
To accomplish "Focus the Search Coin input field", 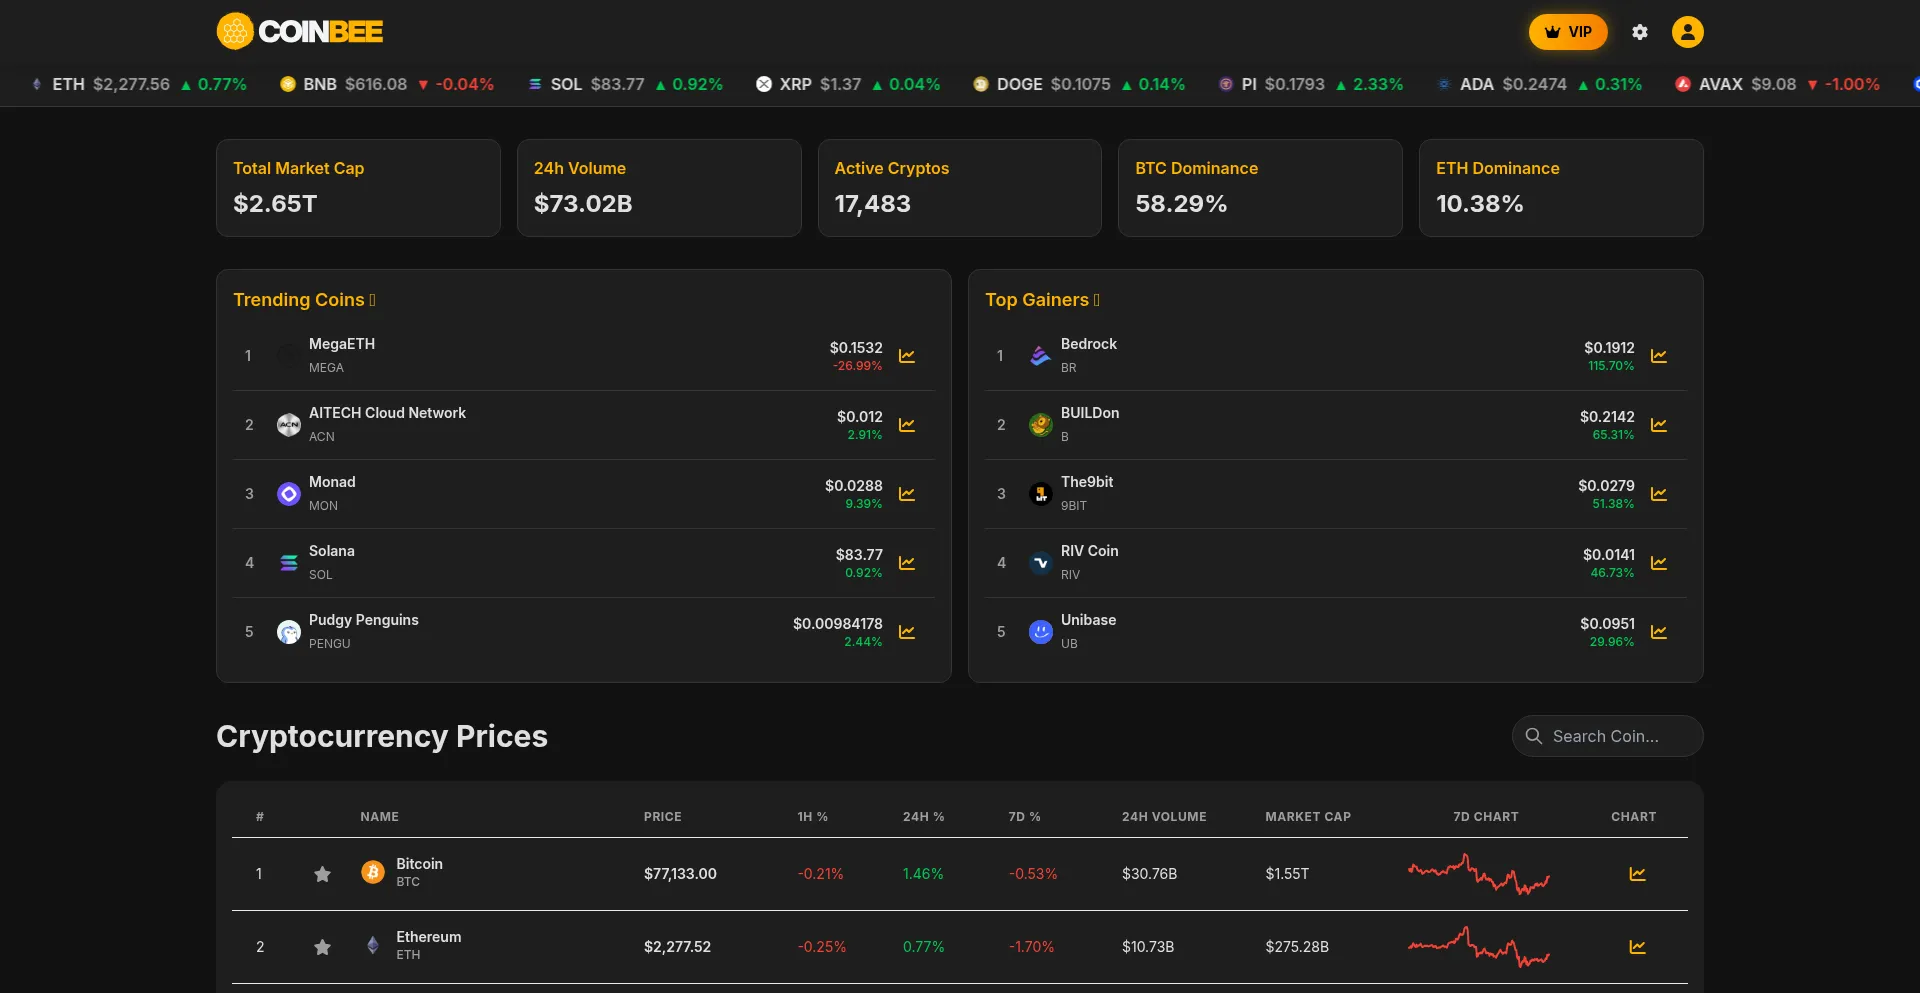I will pyautogui.click(x=1607, y=736).
